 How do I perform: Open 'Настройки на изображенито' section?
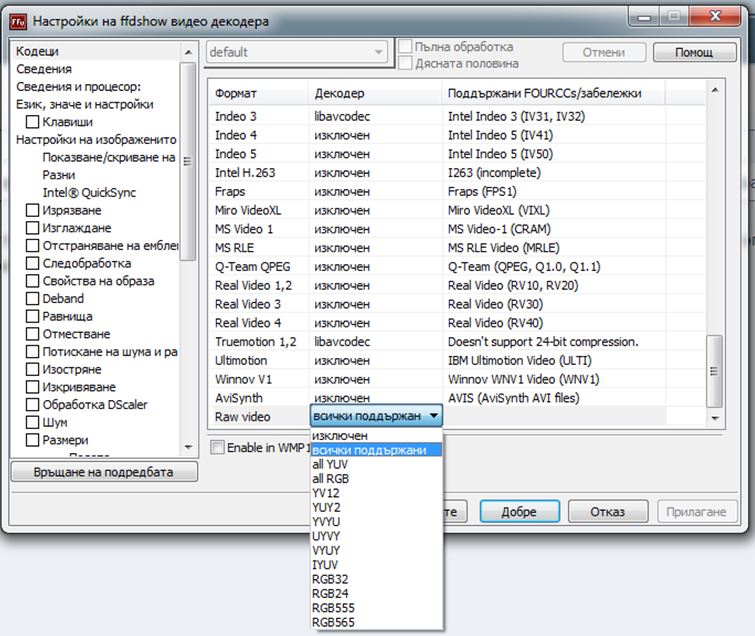(x=96, y=140)
